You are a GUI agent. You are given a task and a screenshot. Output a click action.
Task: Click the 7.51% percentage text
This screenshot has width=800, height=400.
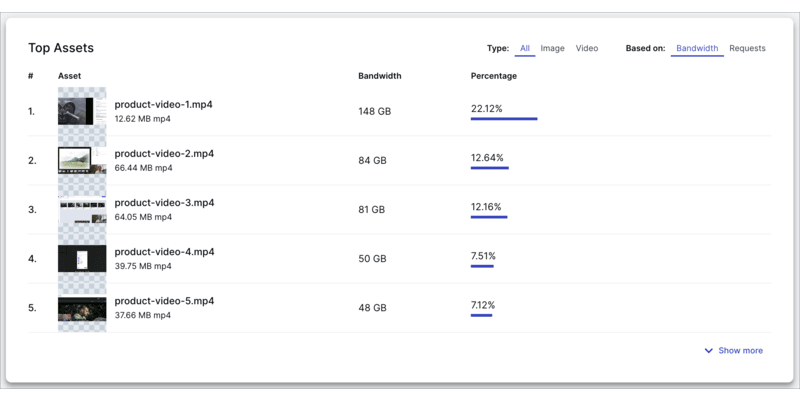click(x=483, y=256)
